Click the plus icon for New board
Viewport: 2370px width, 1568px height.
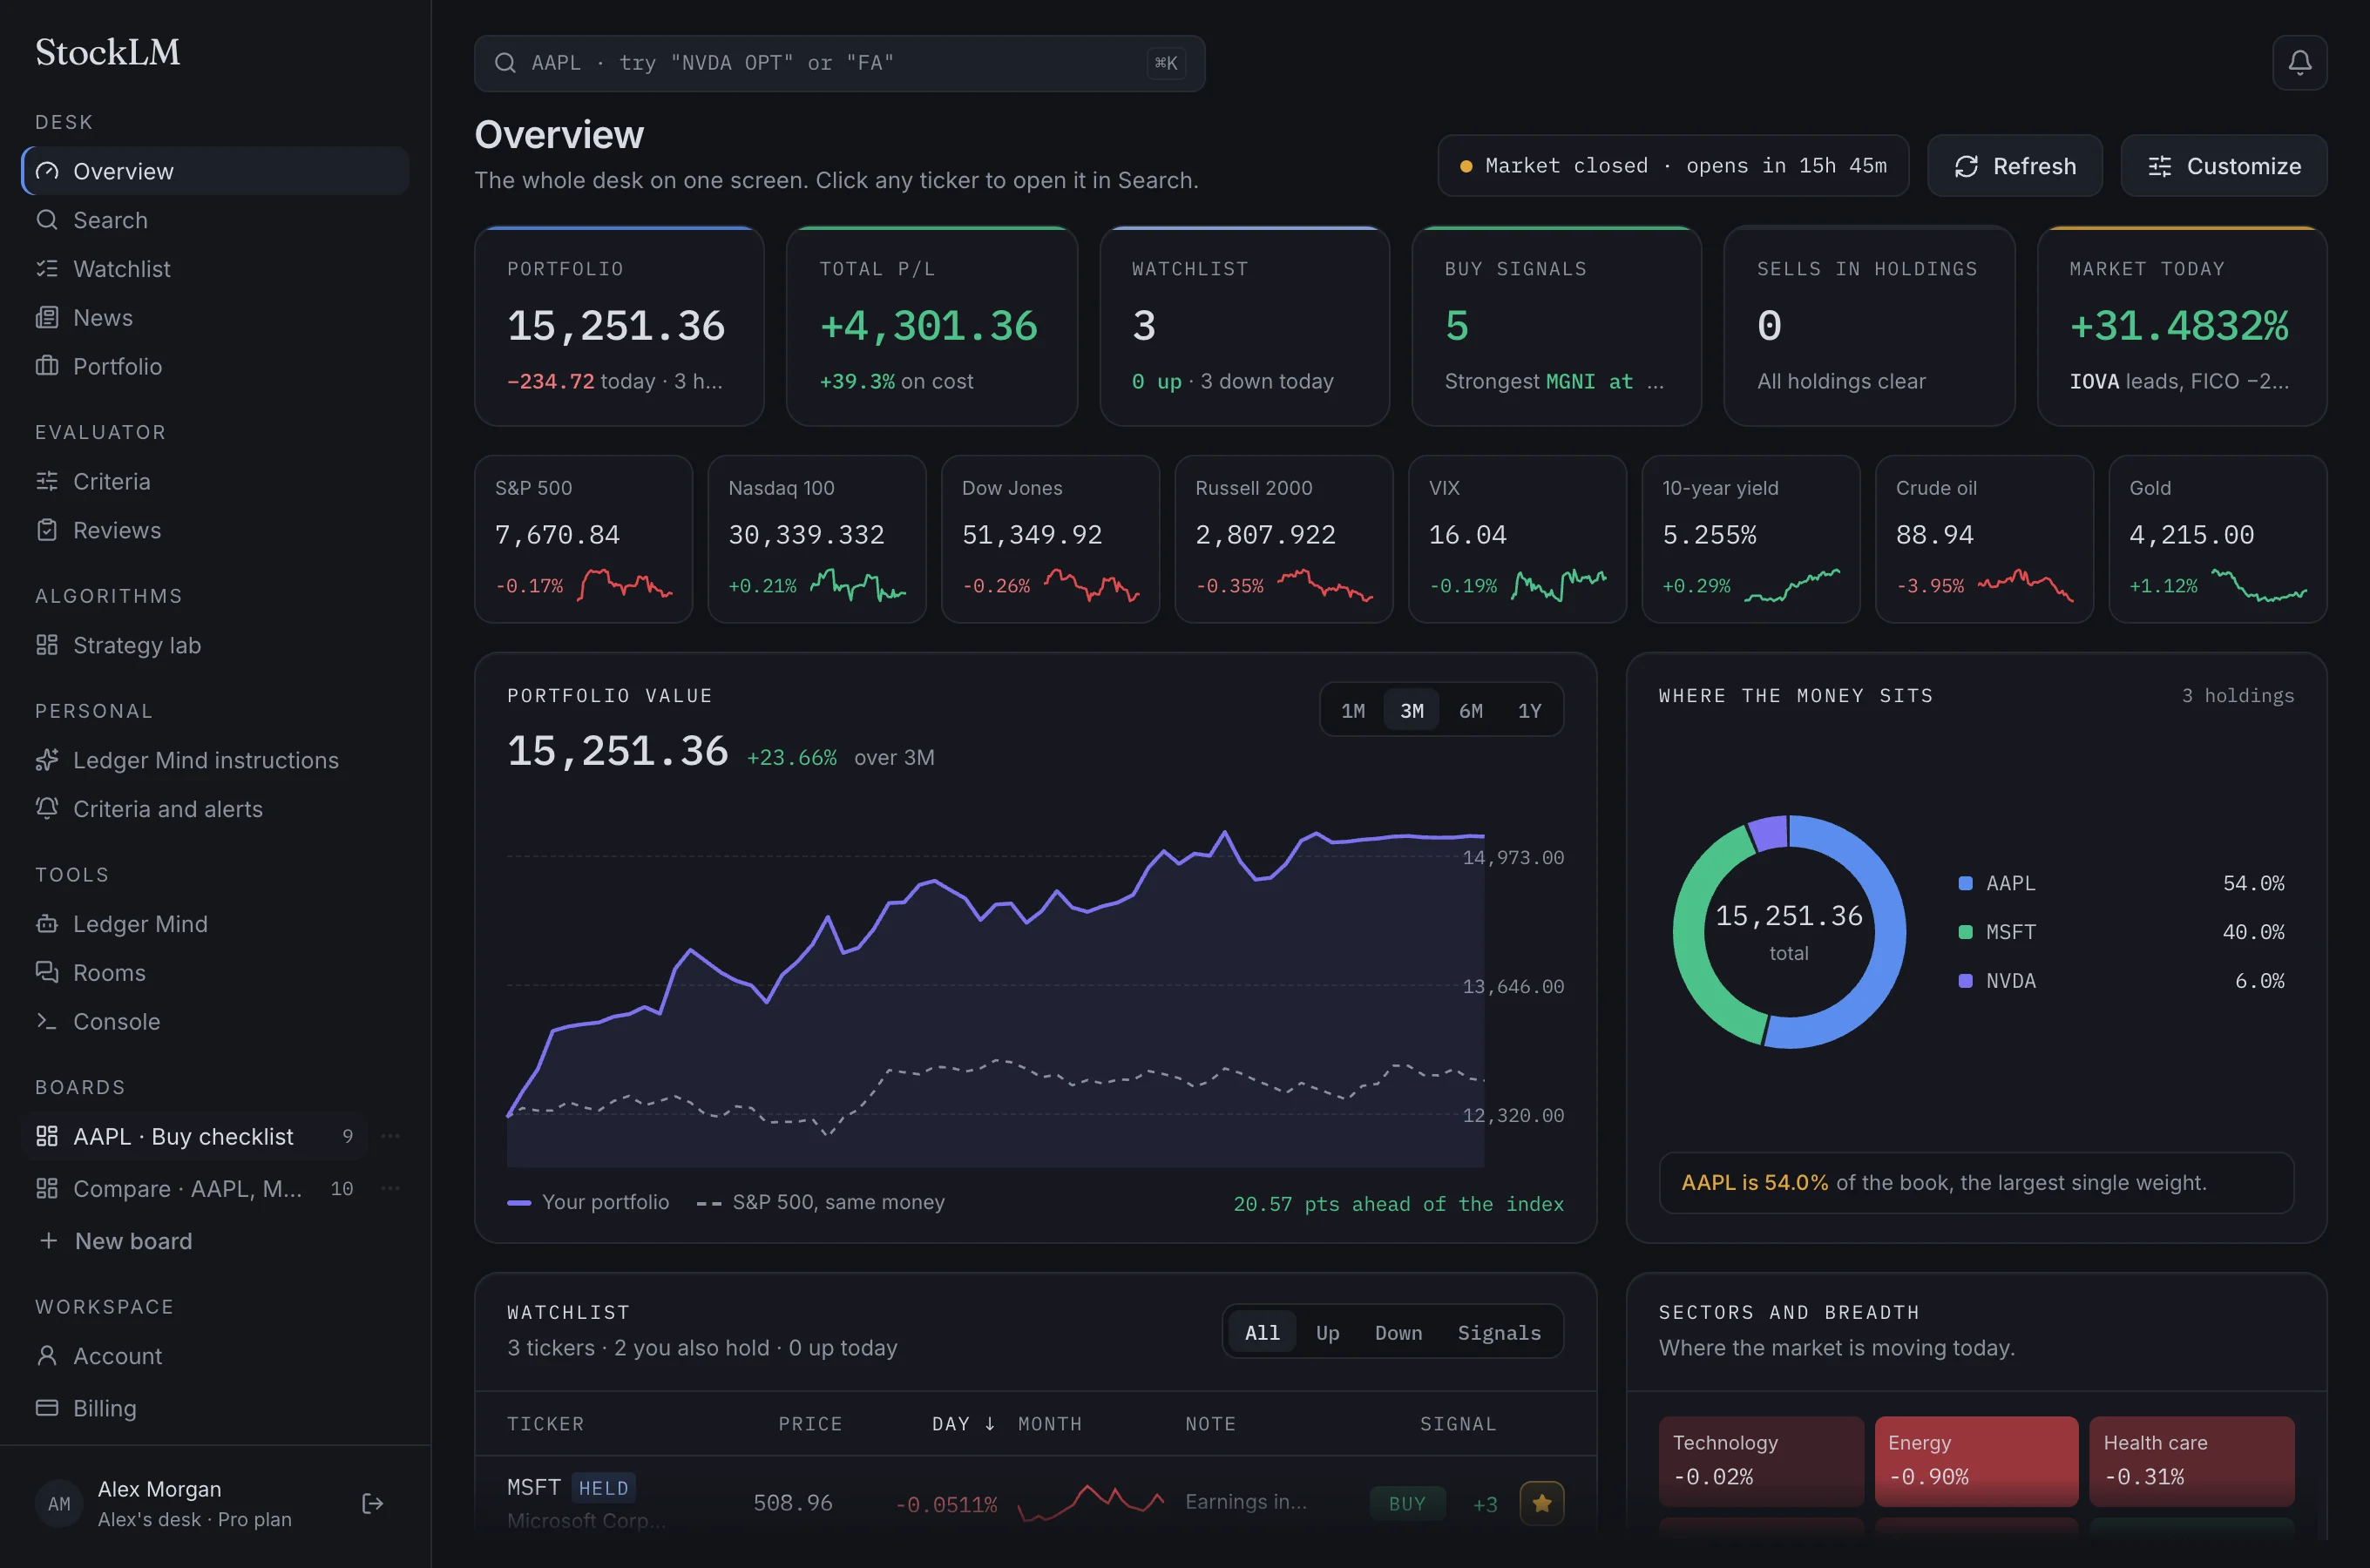47,1240
